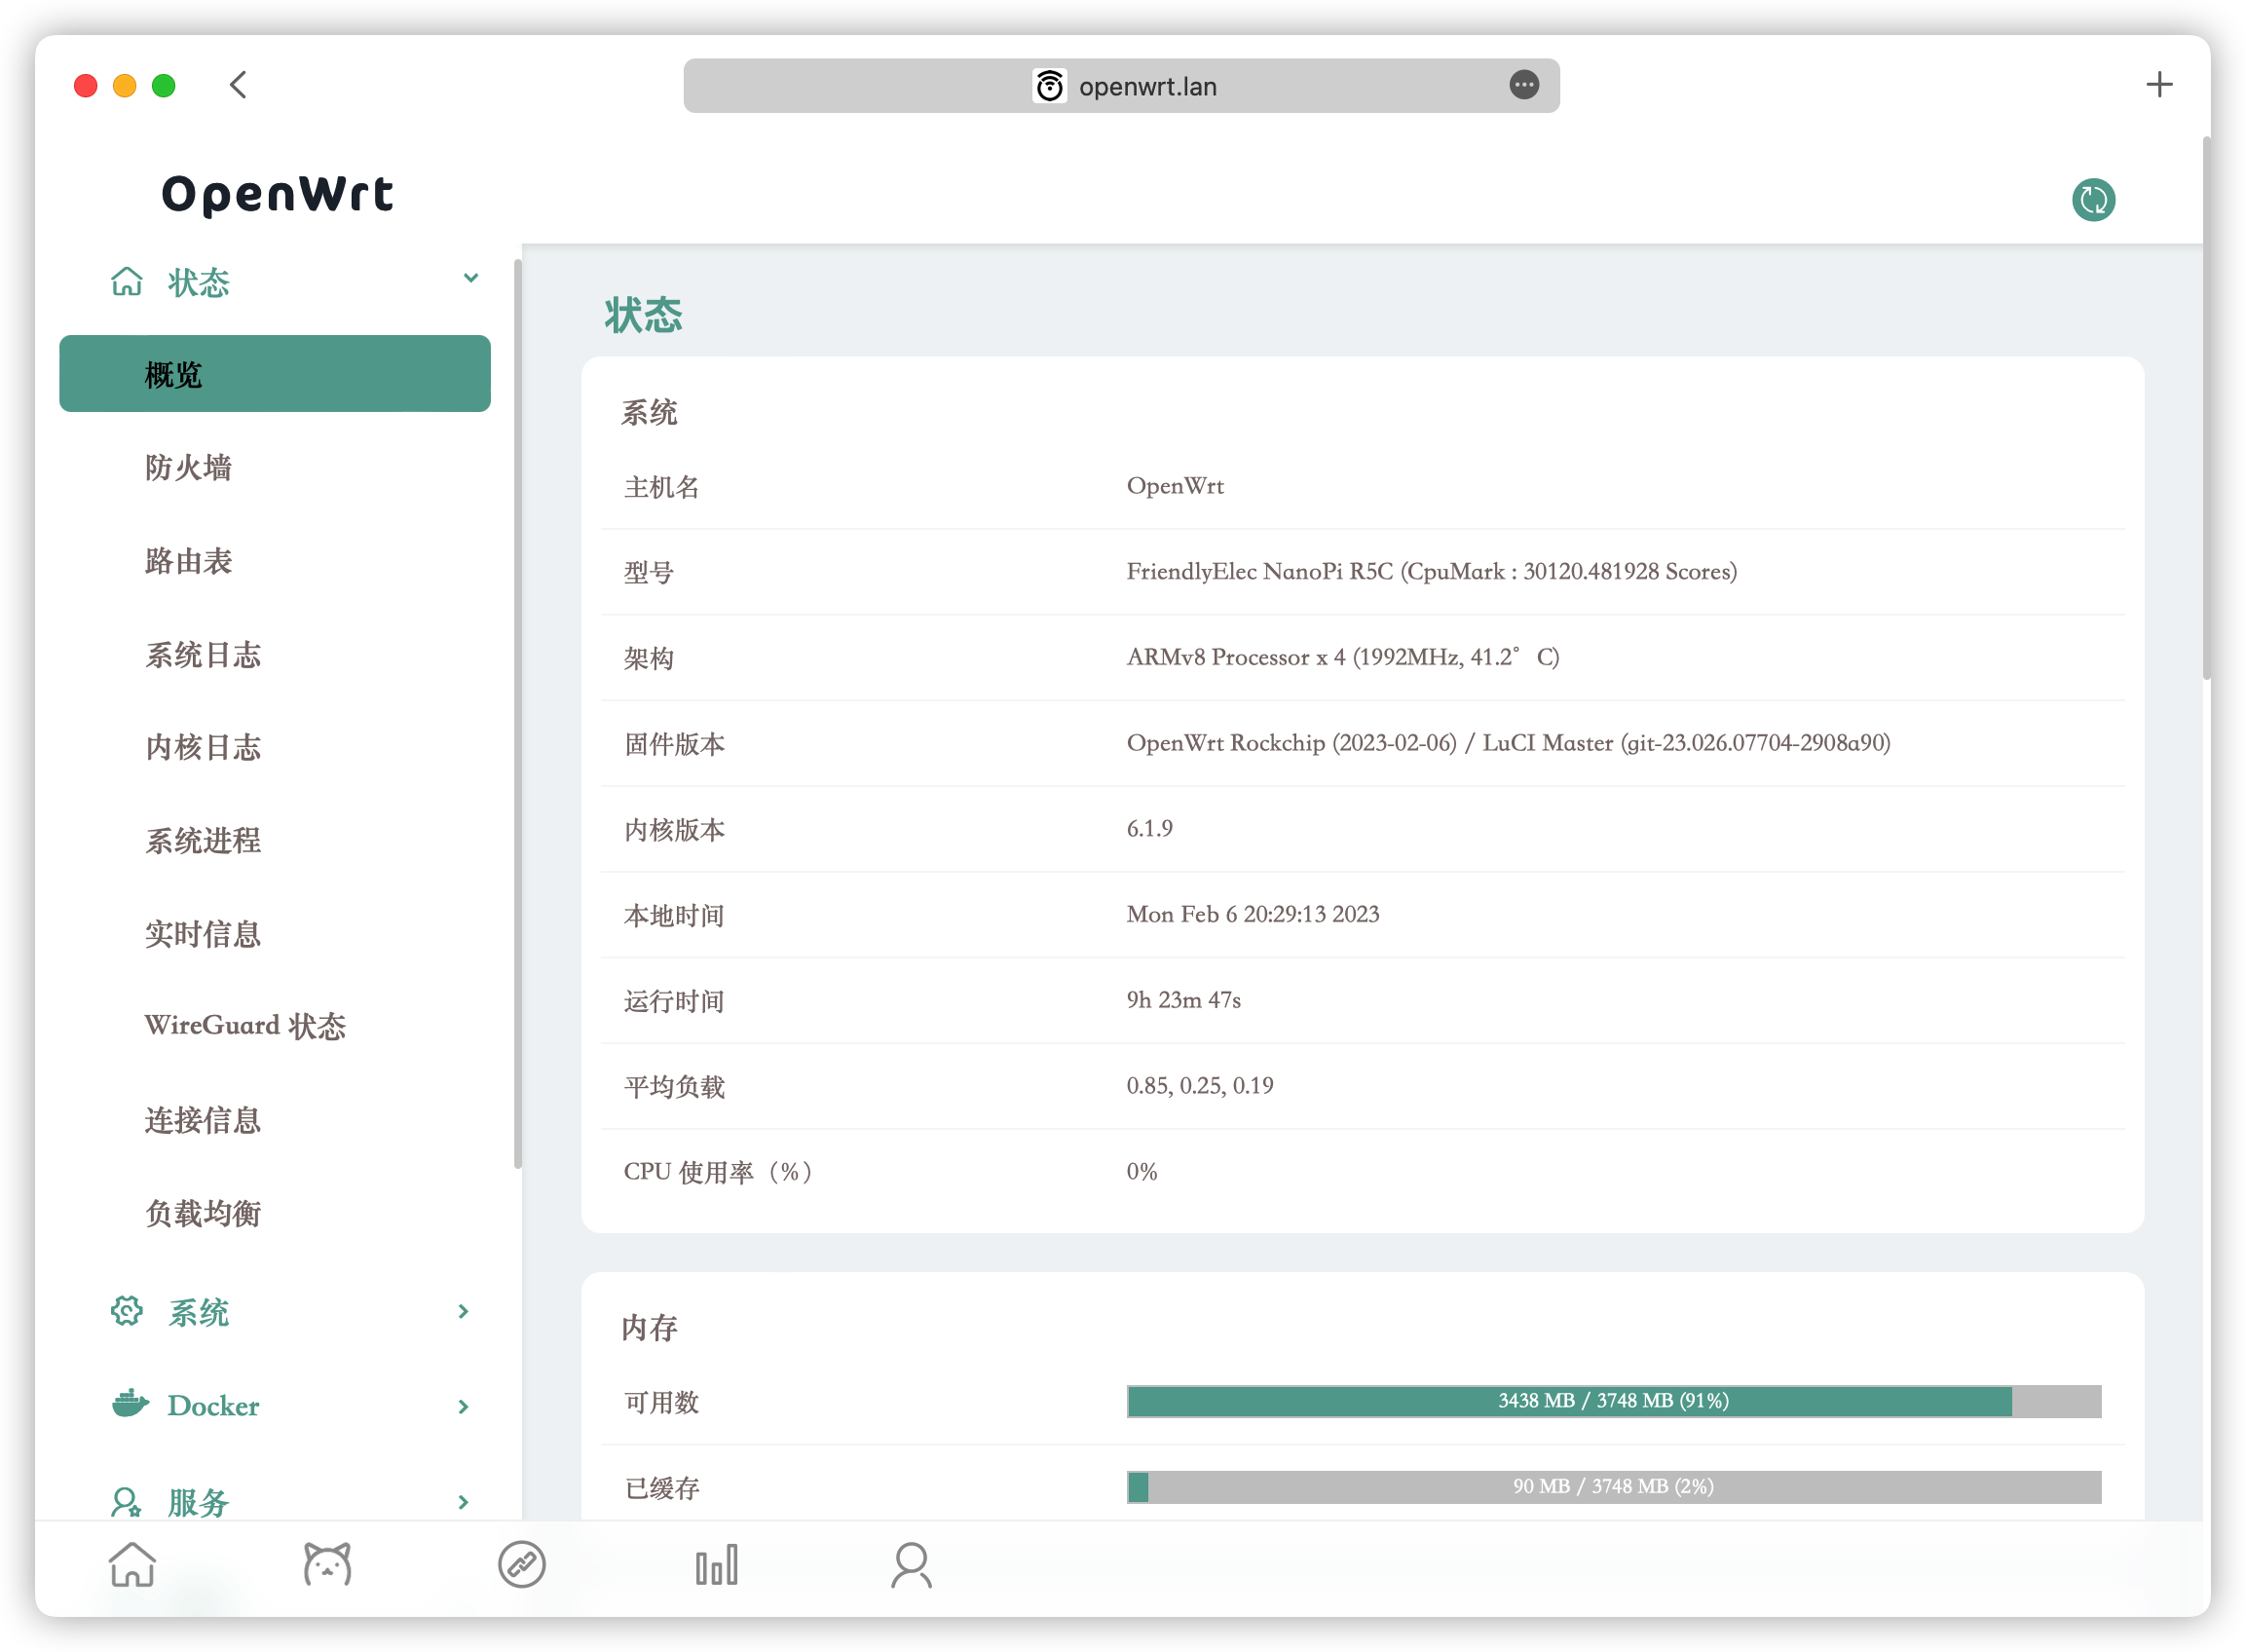2246x1652 pixels.
Task: Click the Docker whale icon in sidebar
Action: 129,1404
